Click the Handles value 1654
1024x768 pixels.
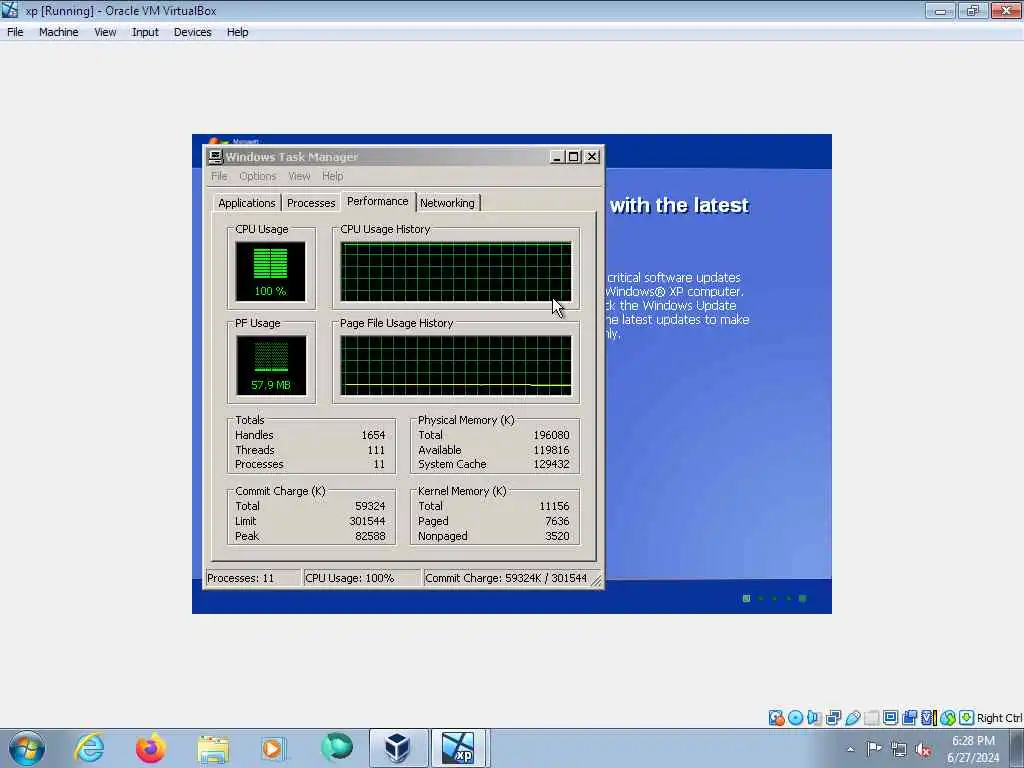click(373, 435)
